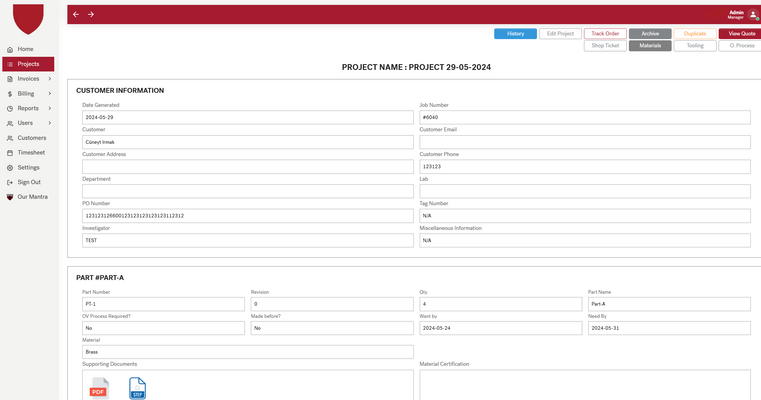Screen dimensions: 761x400
Task: Click the empty Lab field
Action: 585,191
